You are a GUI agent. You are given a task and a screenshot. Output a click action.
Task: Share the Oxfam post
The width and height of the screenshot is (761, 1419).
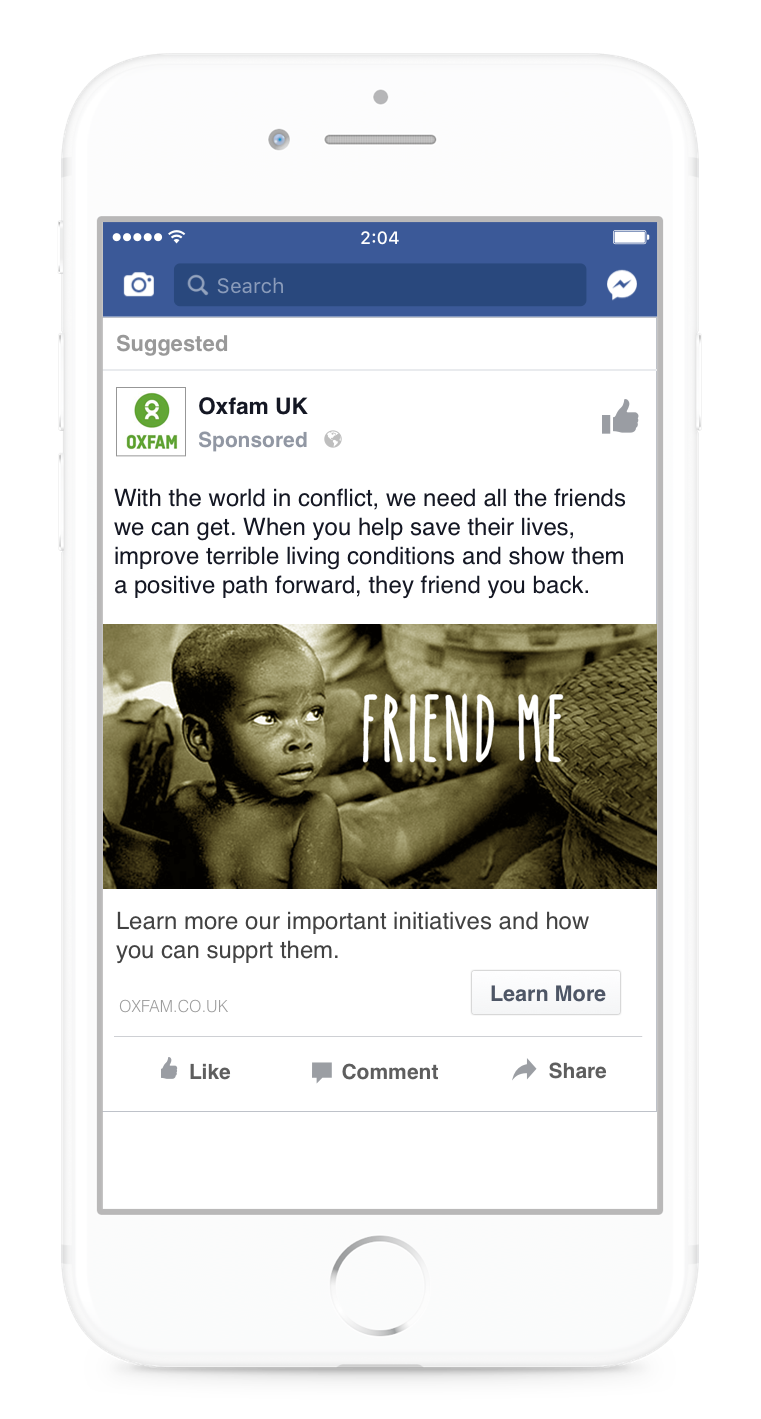pos(559,1071)
